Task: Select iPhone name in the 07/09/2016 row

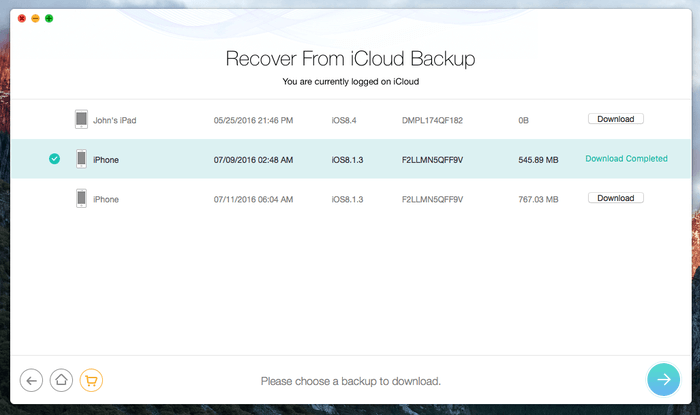Action: pos(106,160)
